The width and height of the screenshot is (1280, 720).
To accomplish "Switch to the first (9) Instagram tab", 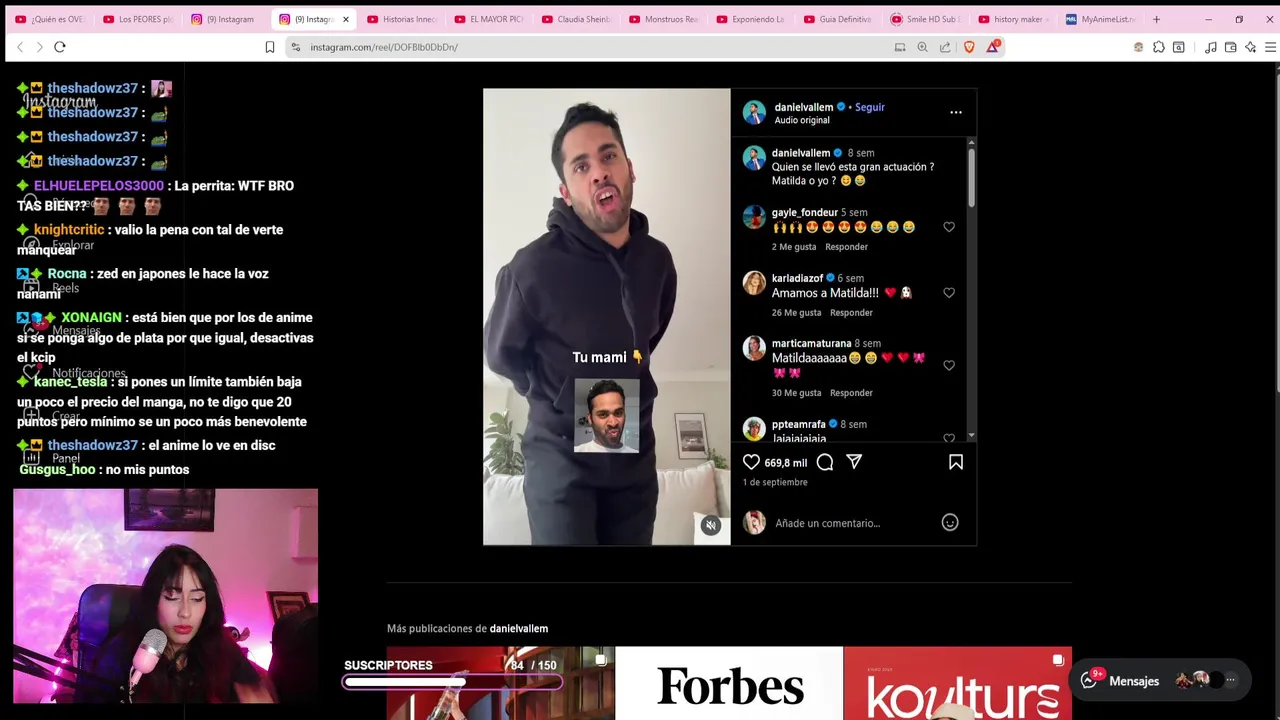I will coord(225,19).
